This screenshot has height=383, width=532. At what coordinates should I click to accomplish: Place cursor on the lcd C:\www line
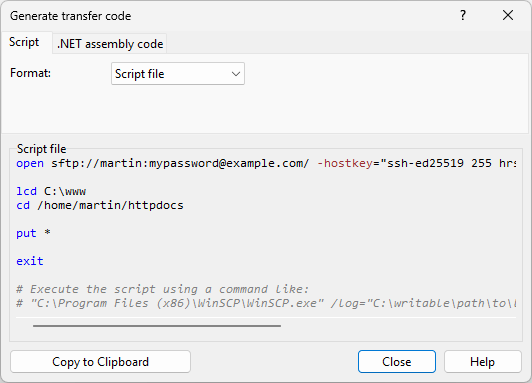click(x=51, y=191)
